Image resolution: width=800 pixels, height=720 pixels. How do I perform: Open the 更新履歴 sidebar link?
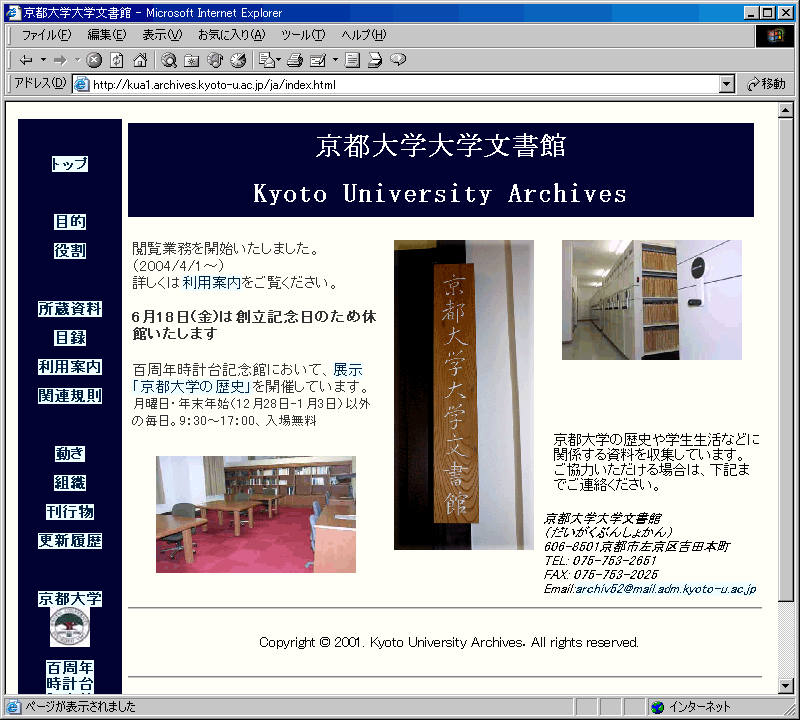[x=70, y=541]
